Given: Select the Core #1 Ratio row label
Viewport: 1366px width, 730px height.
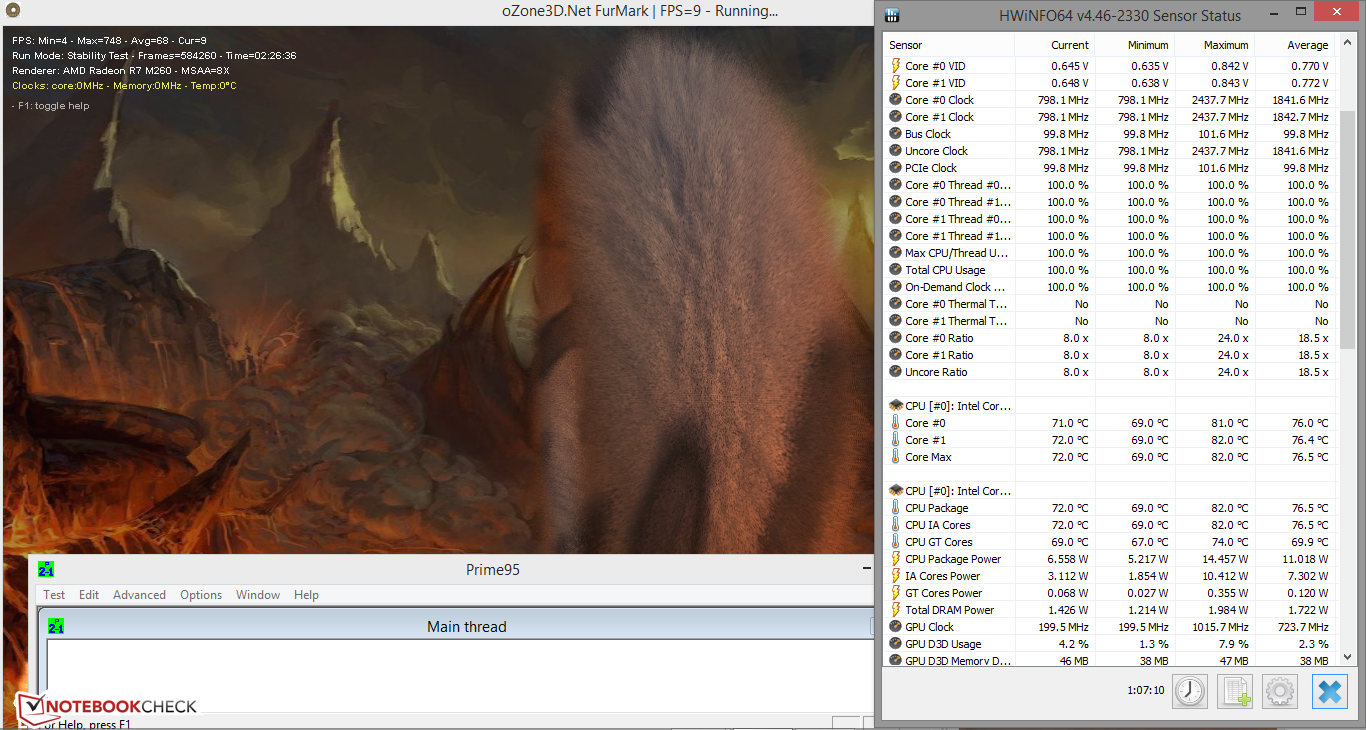Looking at the screenshot, I should pyautogui.click(x=939, y=355).
